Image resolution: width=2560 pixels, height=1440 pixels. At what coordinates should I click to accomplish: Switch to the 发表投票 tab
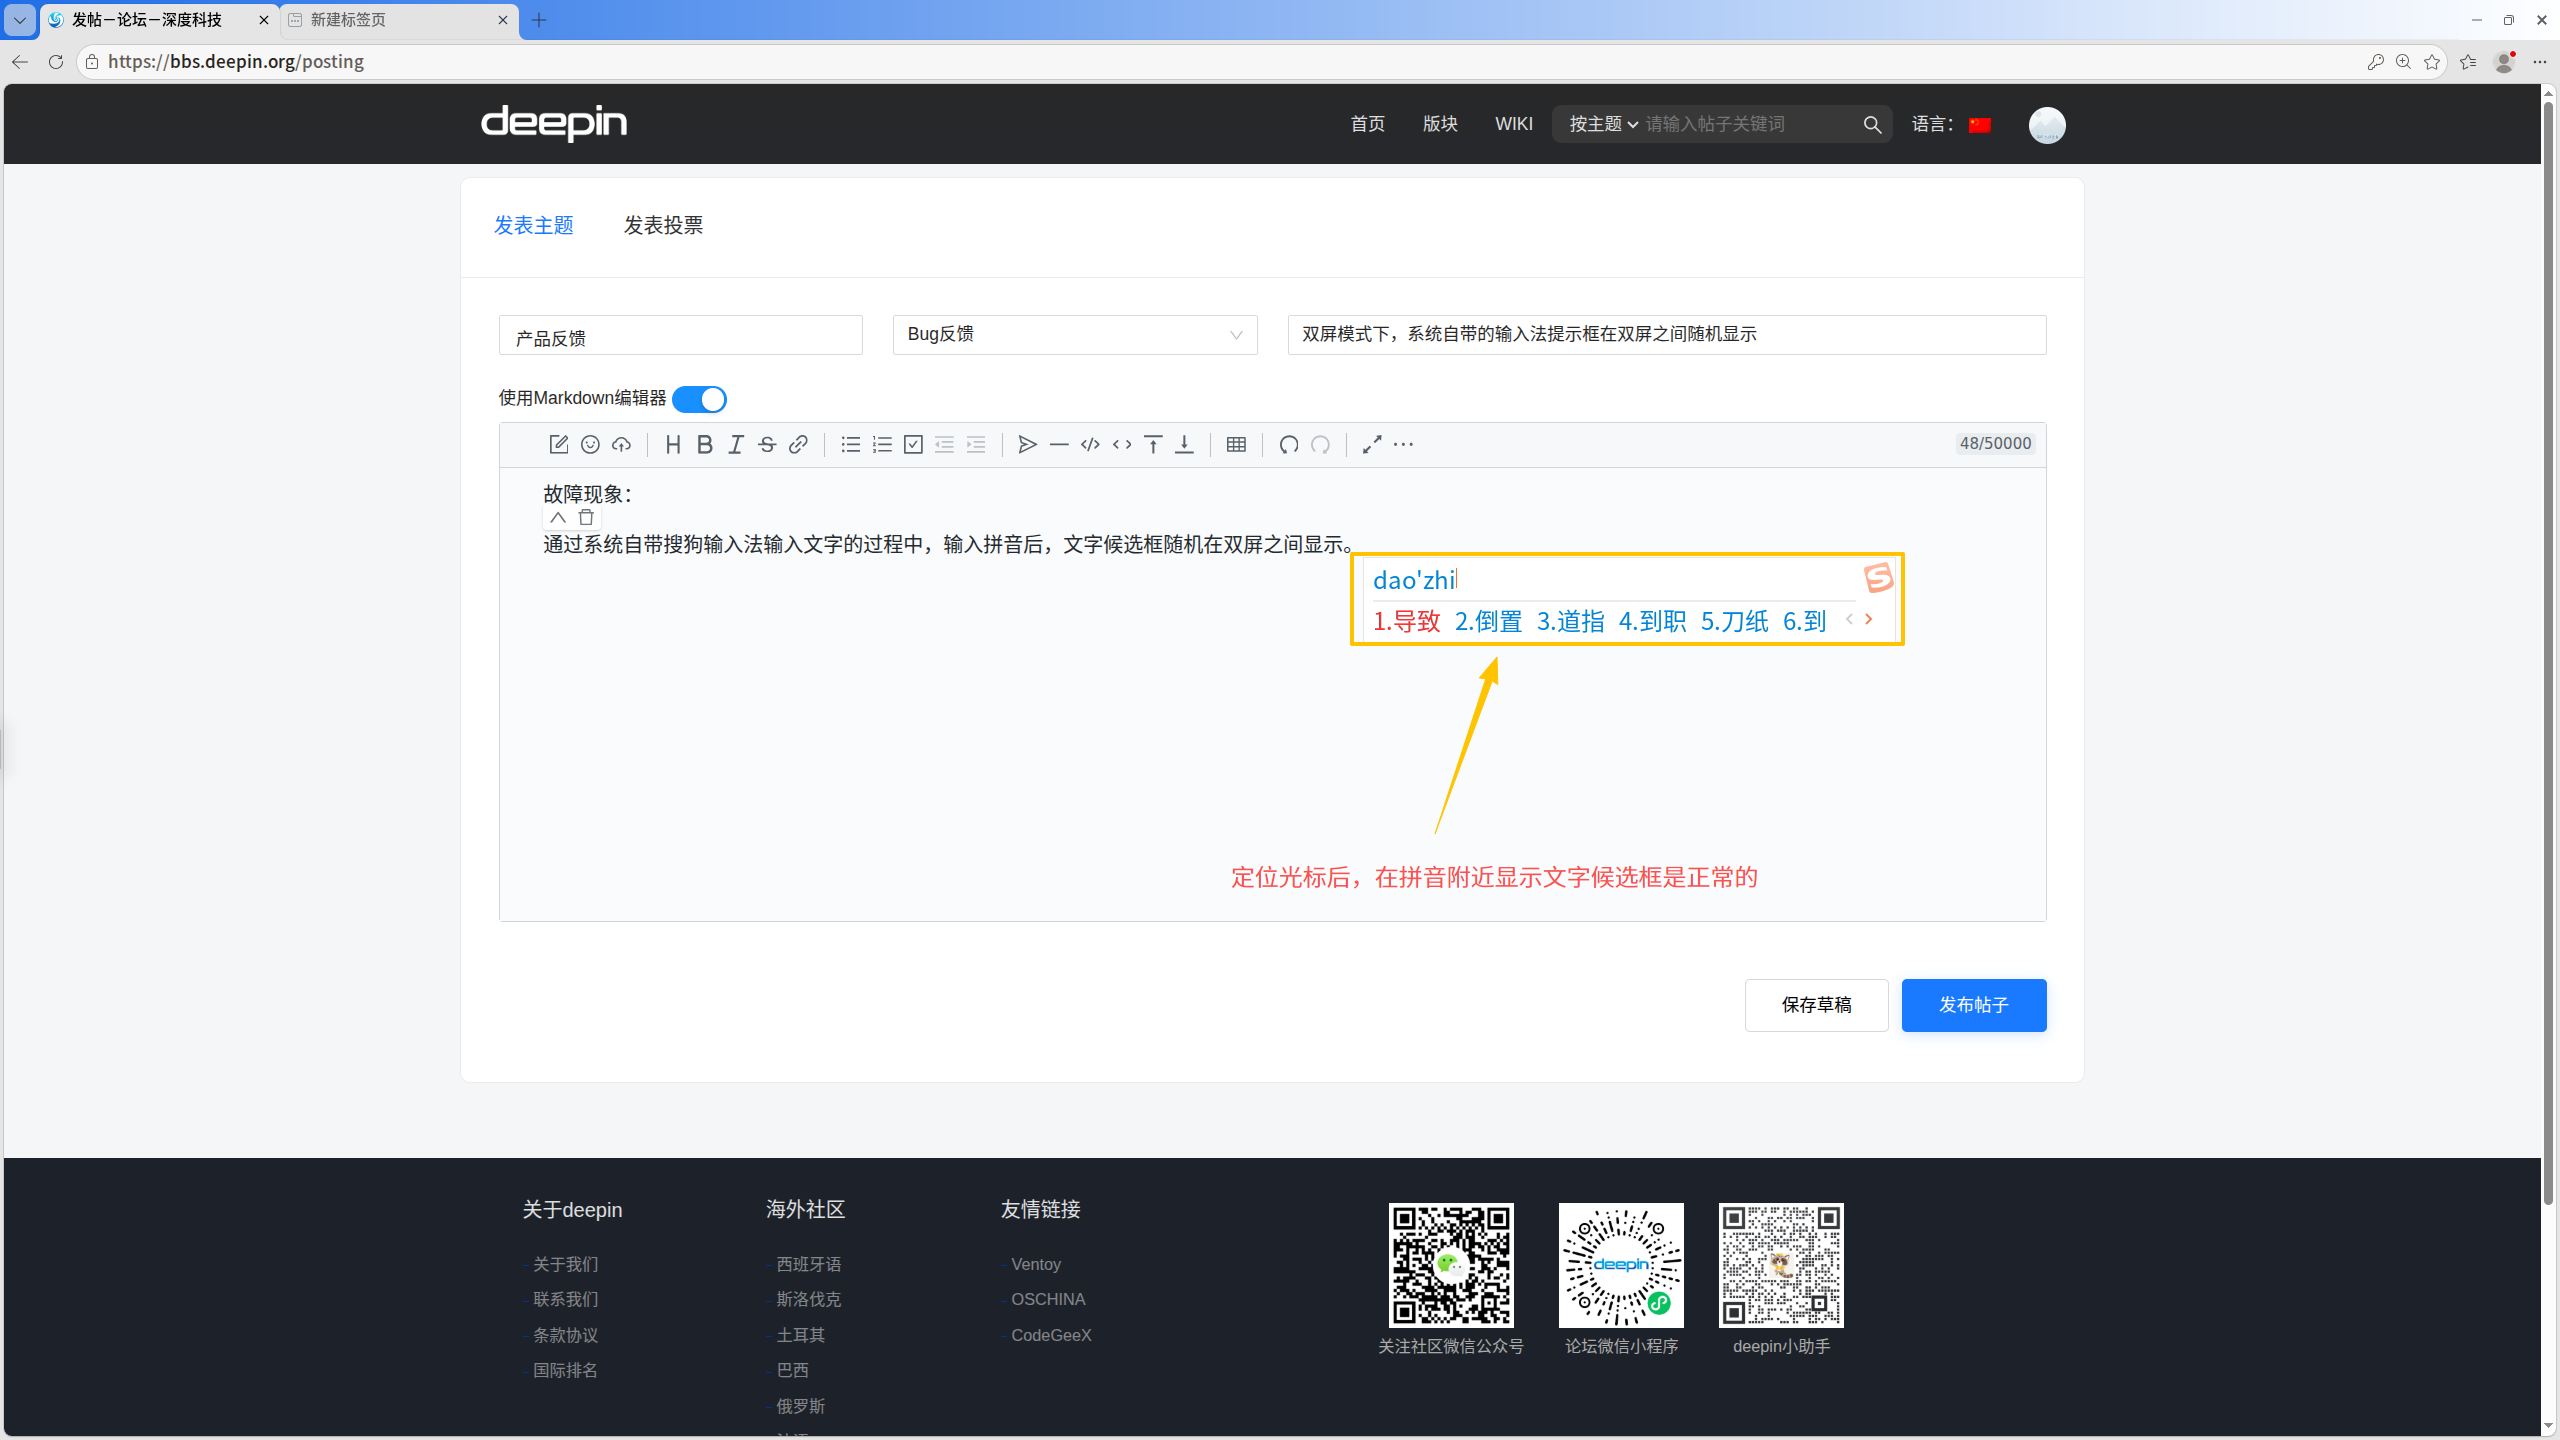point(663,226)
